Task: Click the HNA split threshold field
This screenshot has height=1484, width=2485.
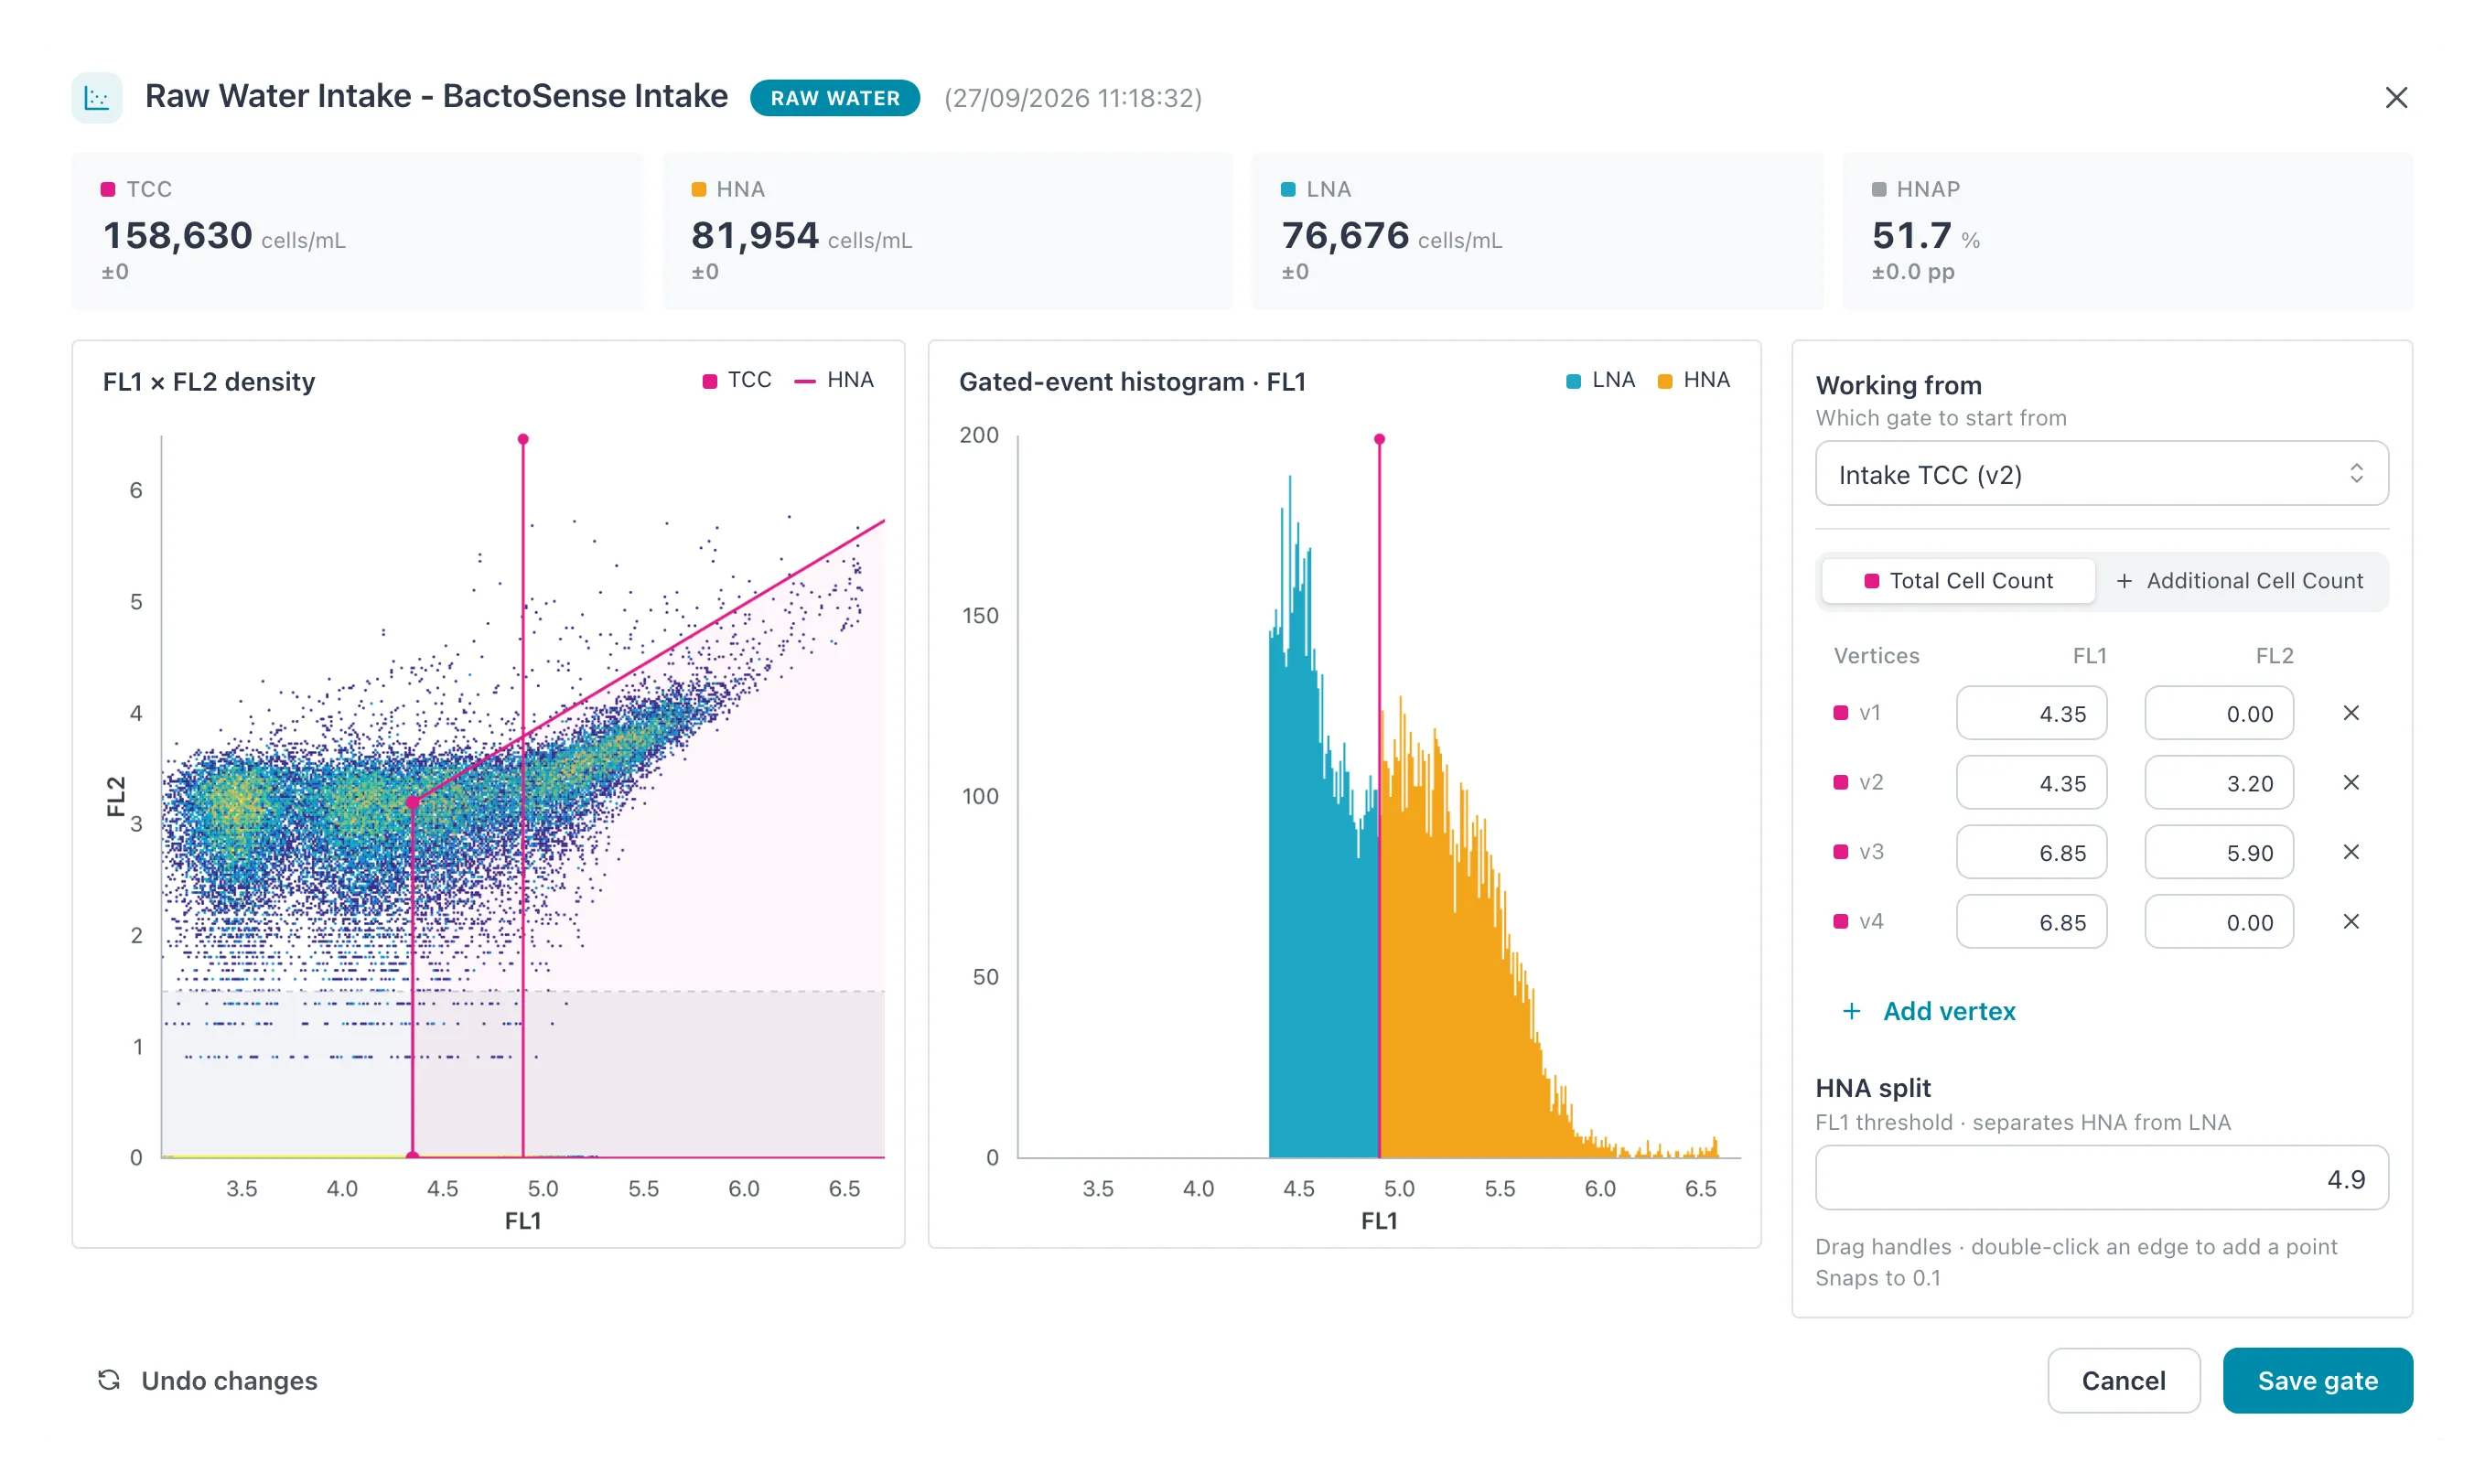Action: pos(2101,1178)
